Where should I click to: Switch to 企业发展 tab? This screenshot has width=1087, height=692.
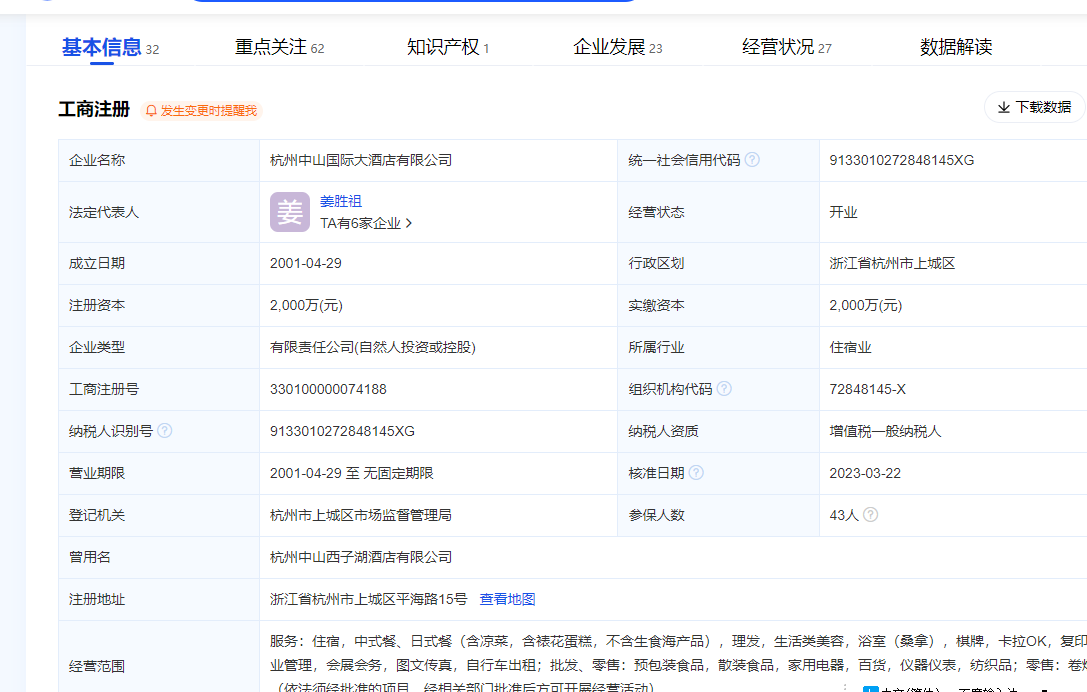click(x=617, y=47)
